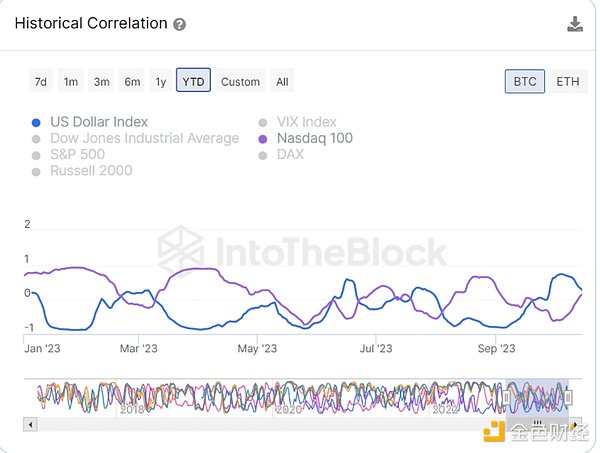Click the download chart icon
Screen dimensions: 600x453
[x=575, y=24]
